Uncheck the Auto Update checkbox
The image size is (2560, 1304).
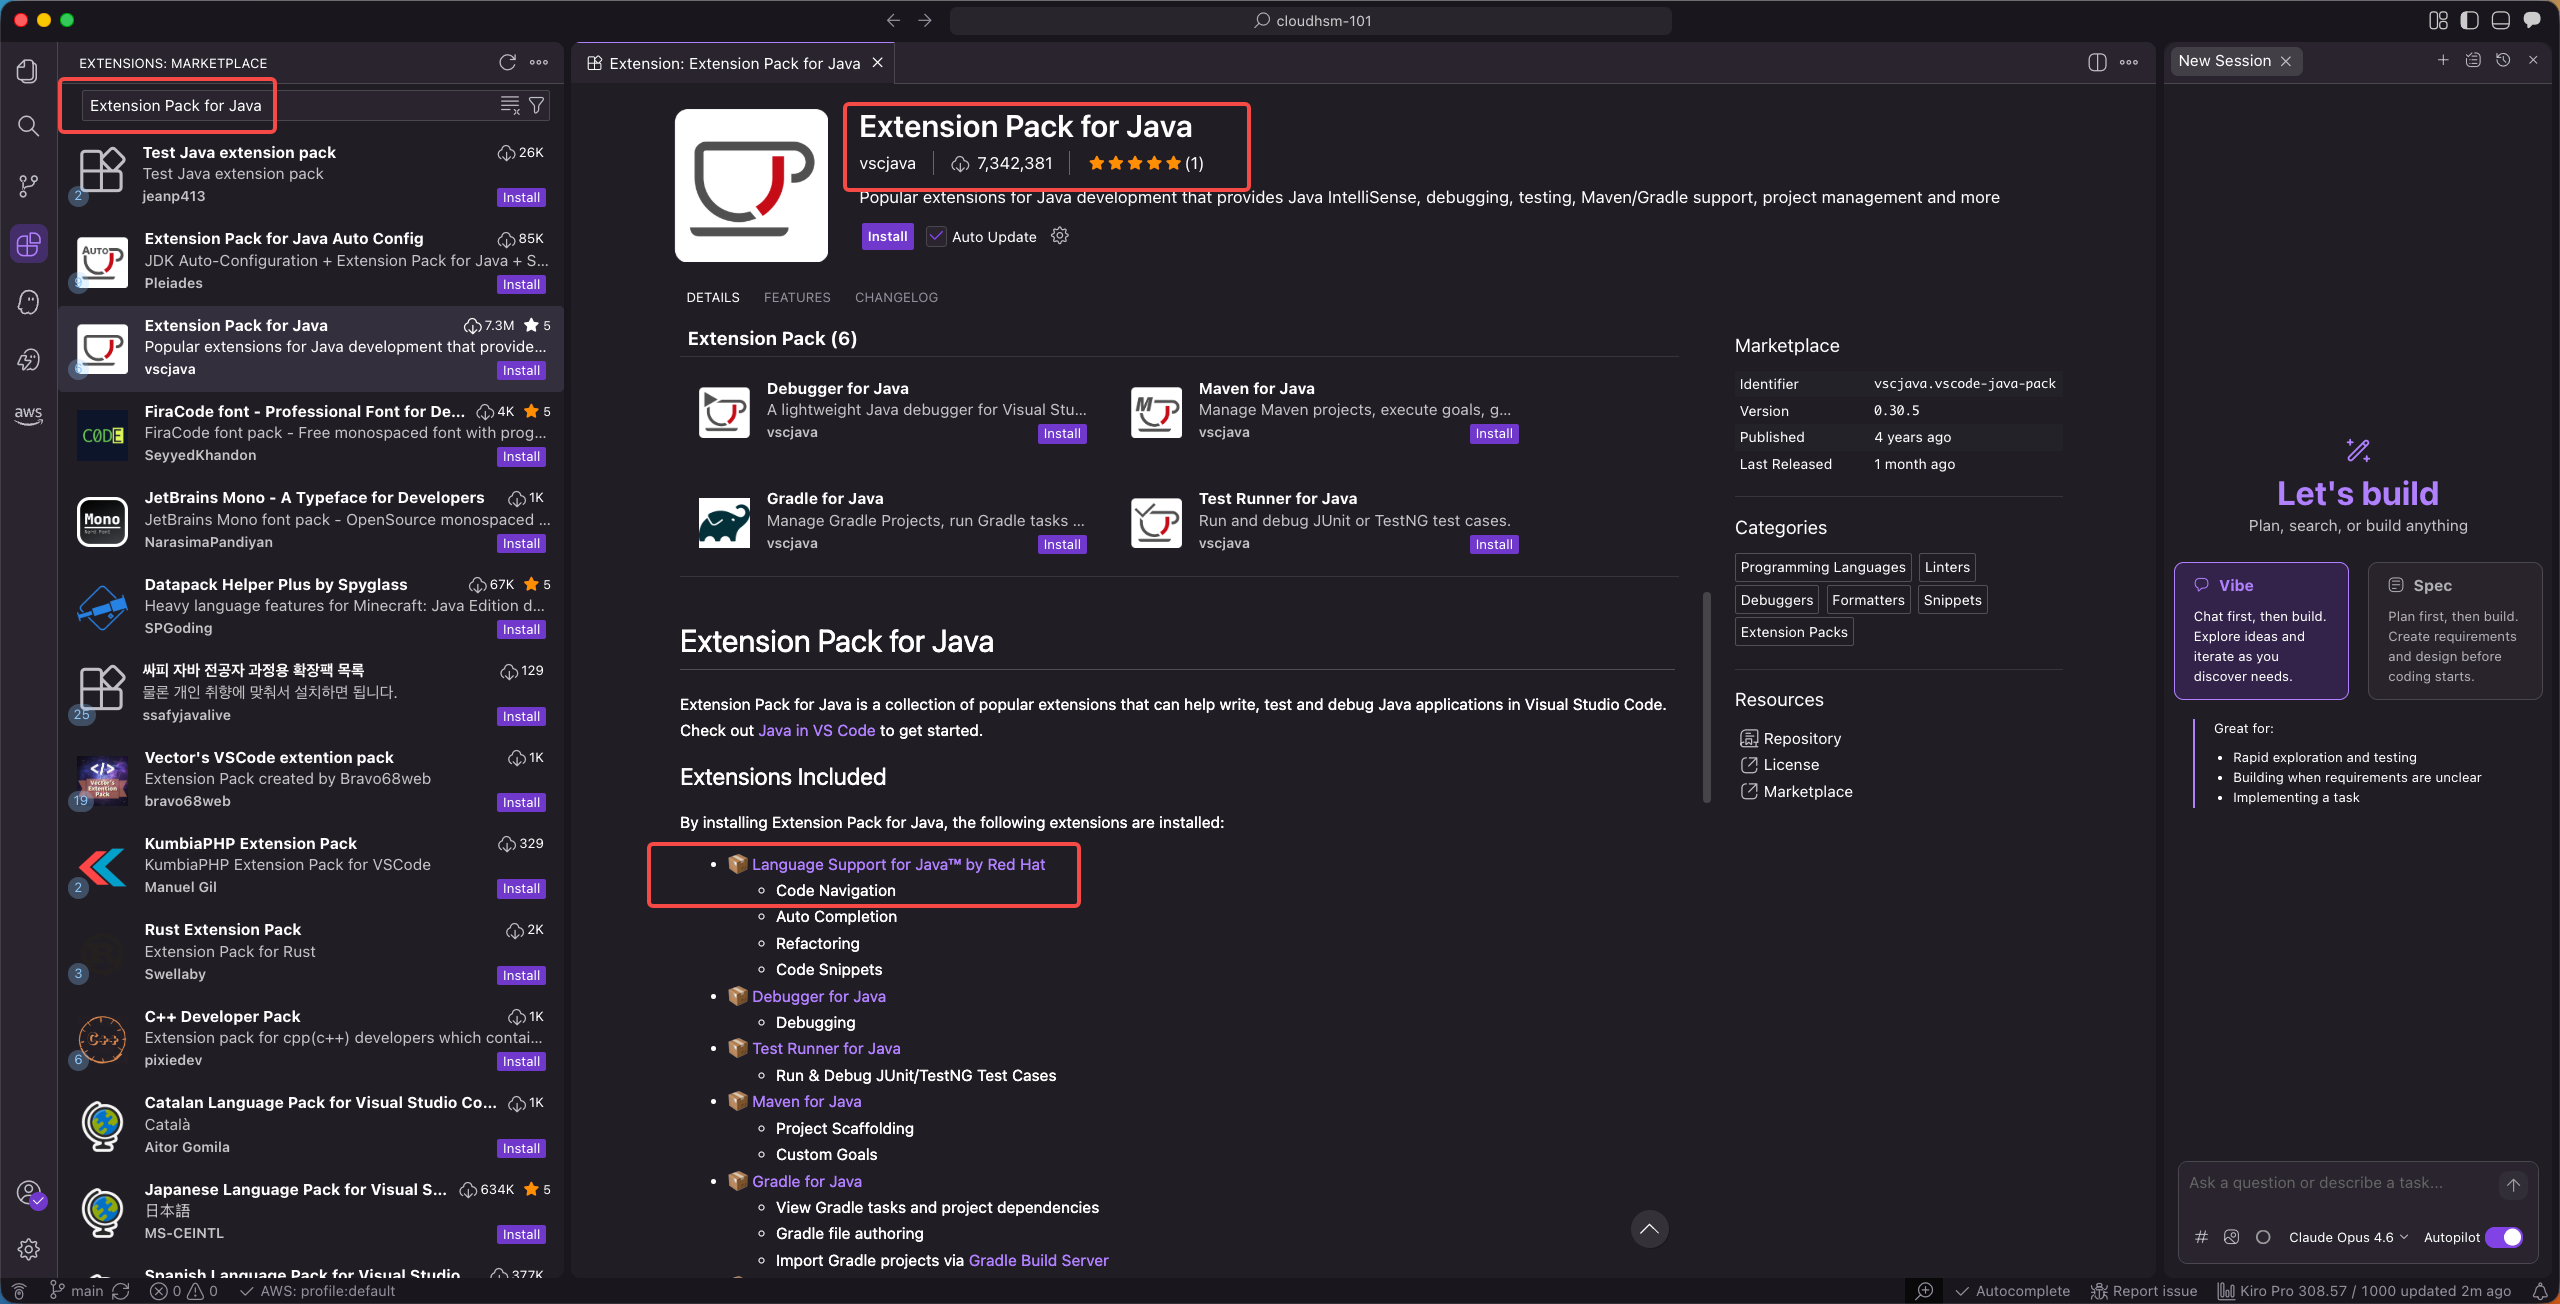click(936, 237)
